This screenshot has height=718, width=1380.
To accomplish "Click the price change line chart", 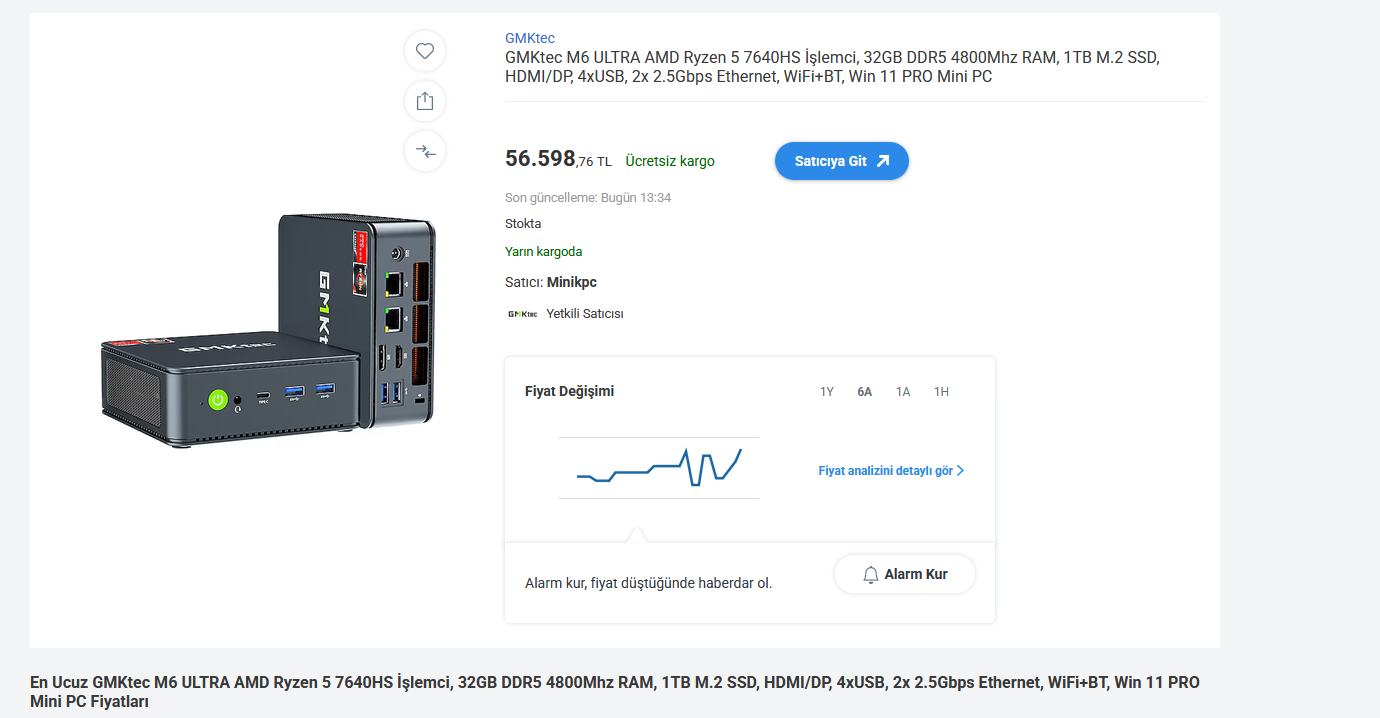I will click(659, 467).
